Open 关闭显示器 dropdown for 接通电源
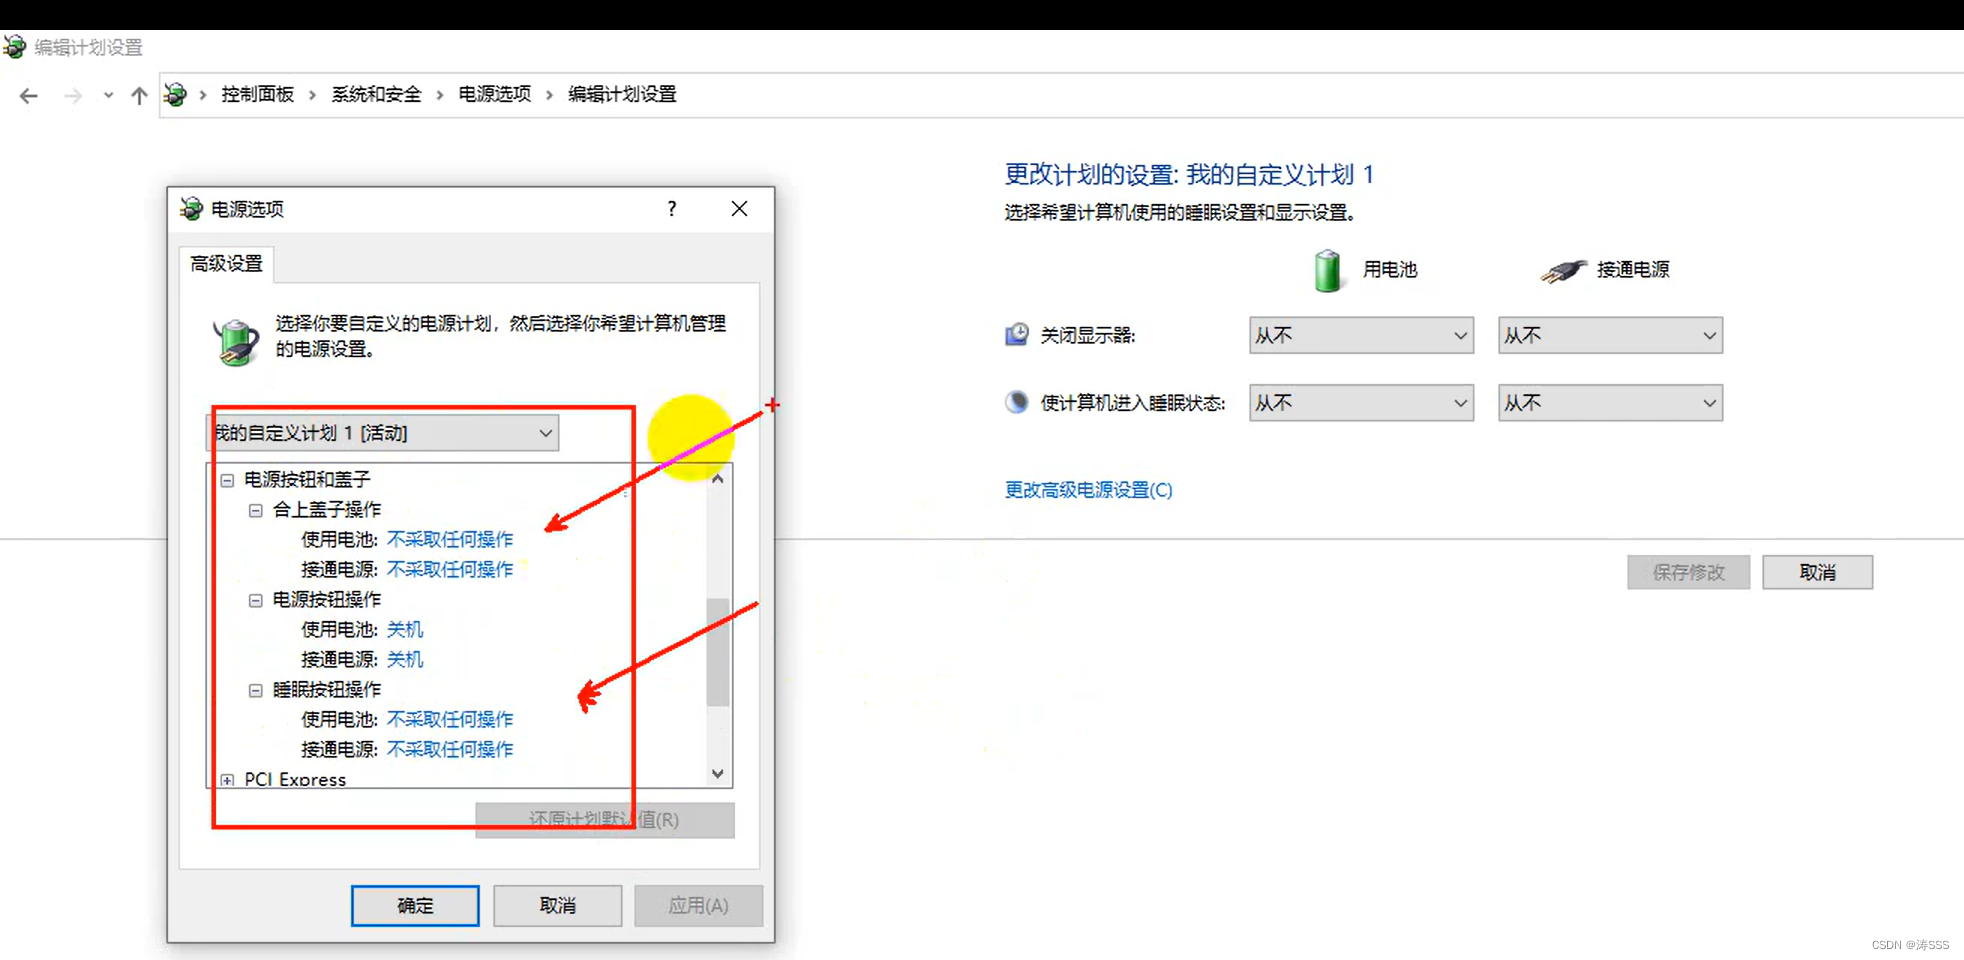The height and width of the screenshot is (960, 1964). click(1610, 336)
